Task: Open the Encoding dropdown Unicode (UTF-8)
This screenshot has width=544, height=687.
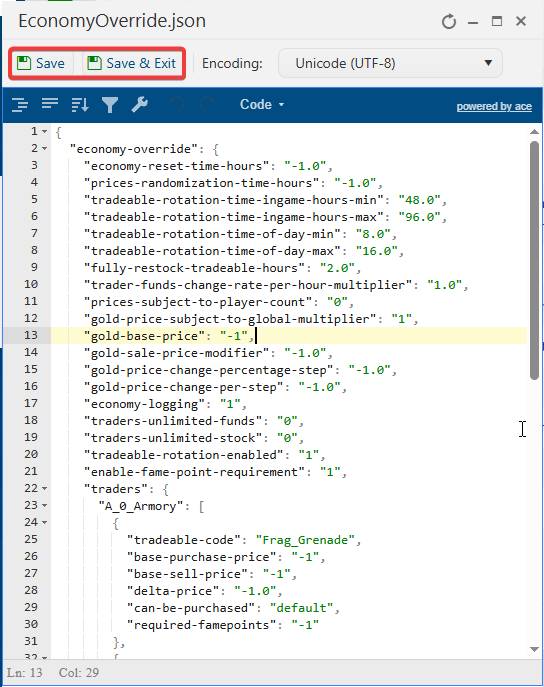Action: tap(390, 64)
